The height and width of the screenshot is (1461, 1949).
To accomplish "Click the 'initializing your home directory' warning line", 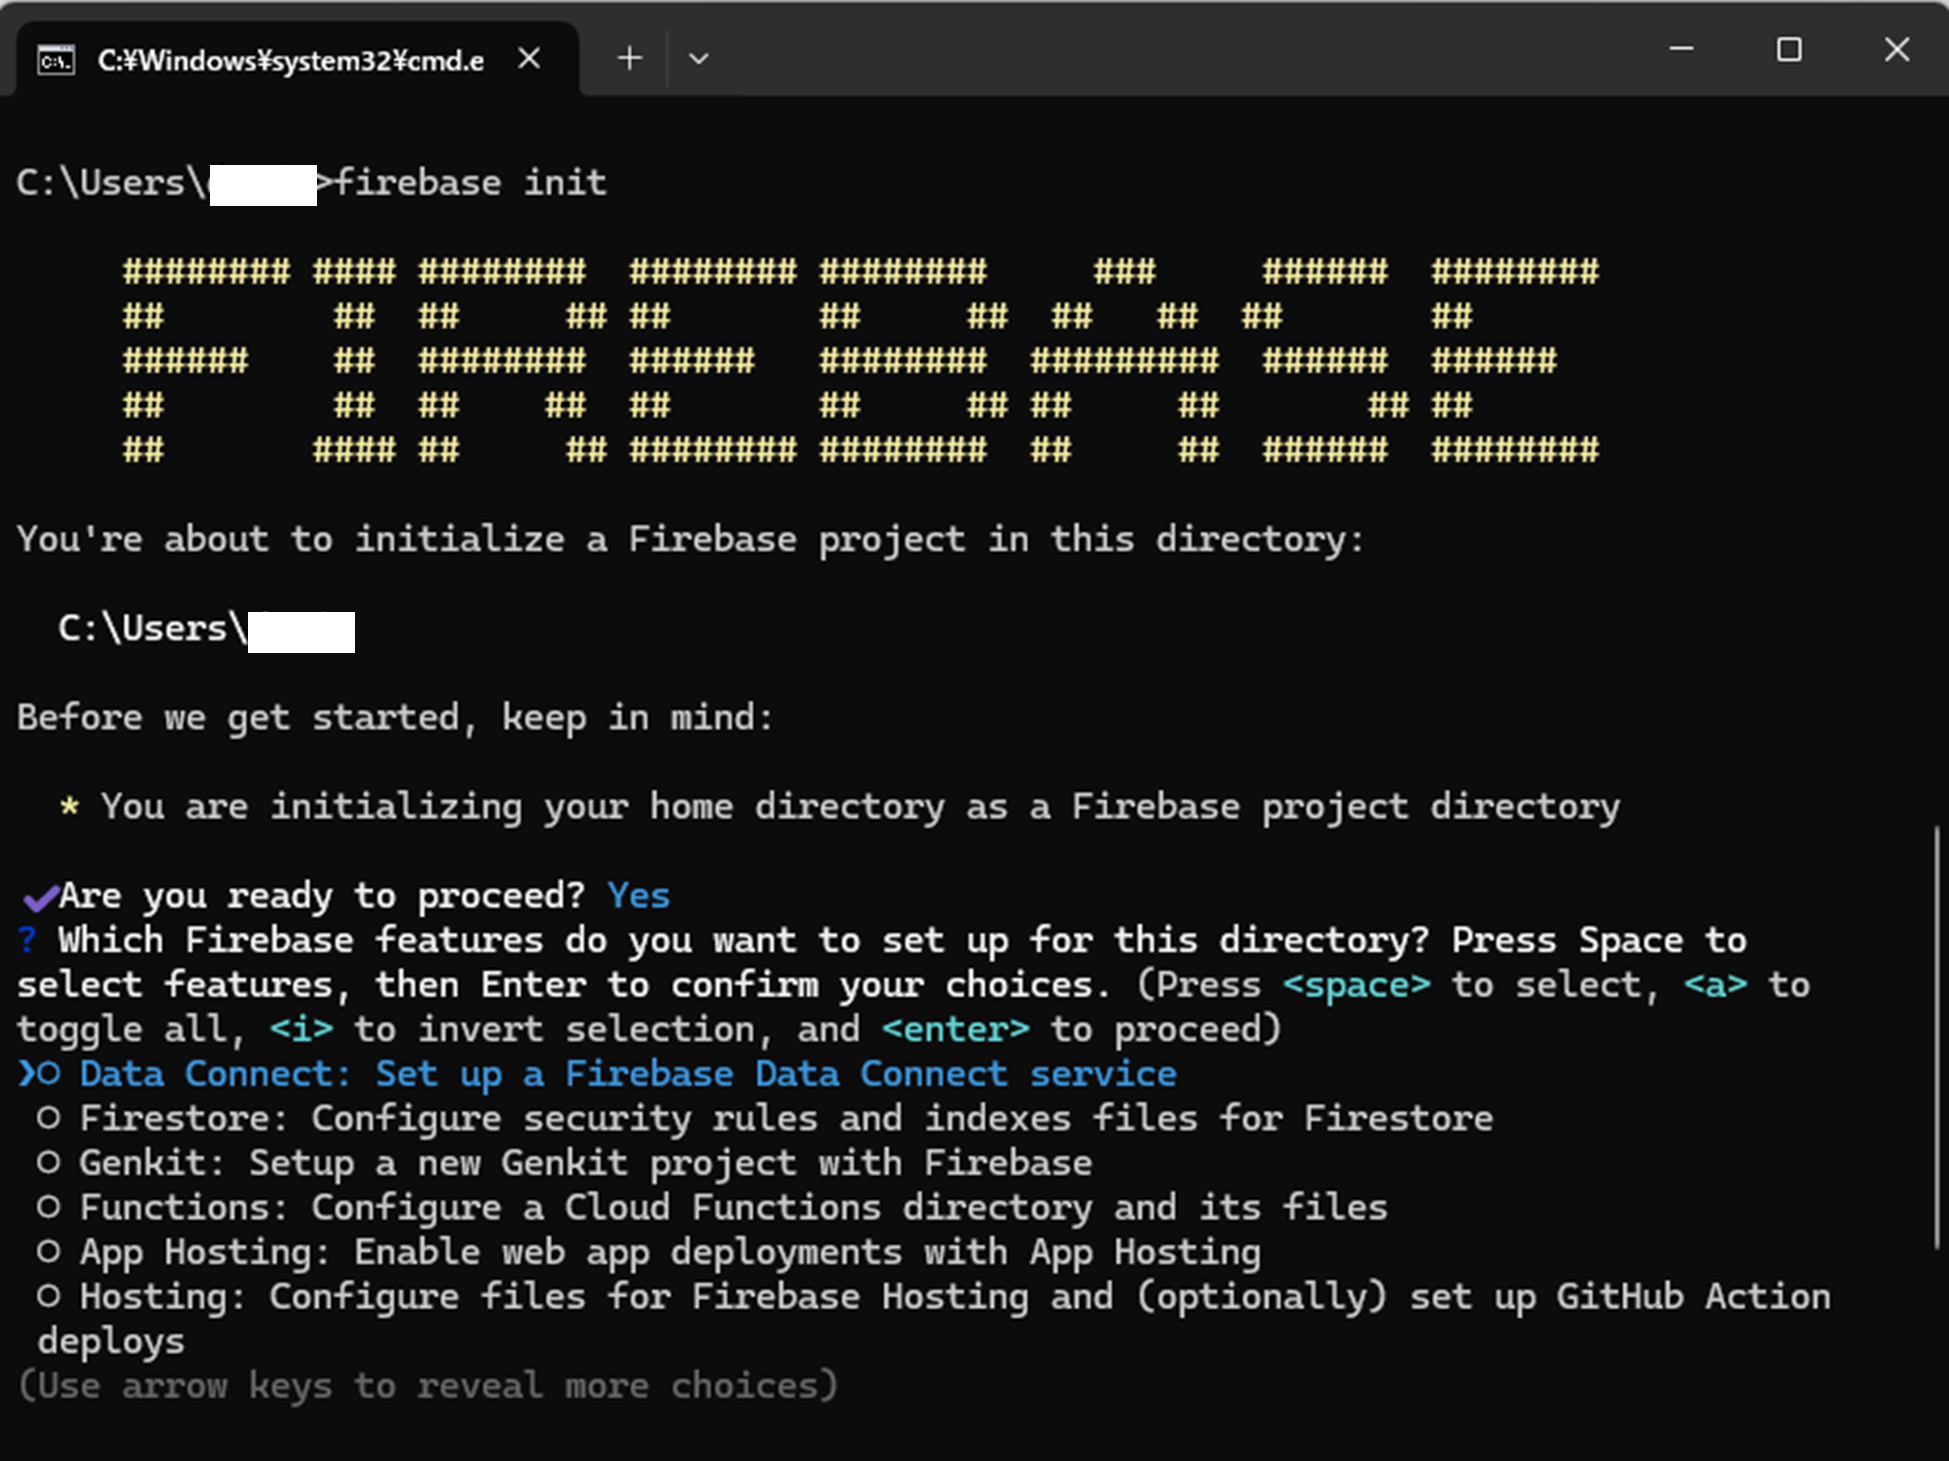I will 860,807.
